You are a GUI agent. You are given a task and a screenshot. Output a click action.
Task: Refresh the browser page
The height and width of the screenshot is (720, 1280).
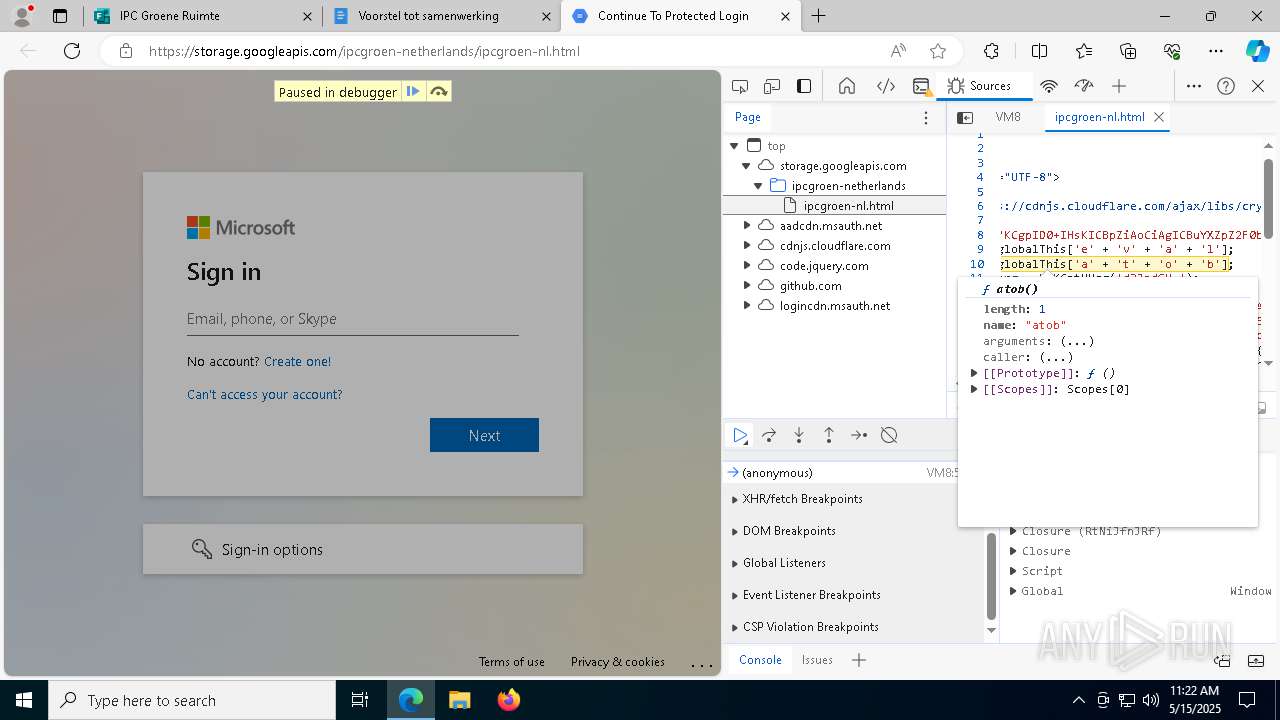point(72,51)
